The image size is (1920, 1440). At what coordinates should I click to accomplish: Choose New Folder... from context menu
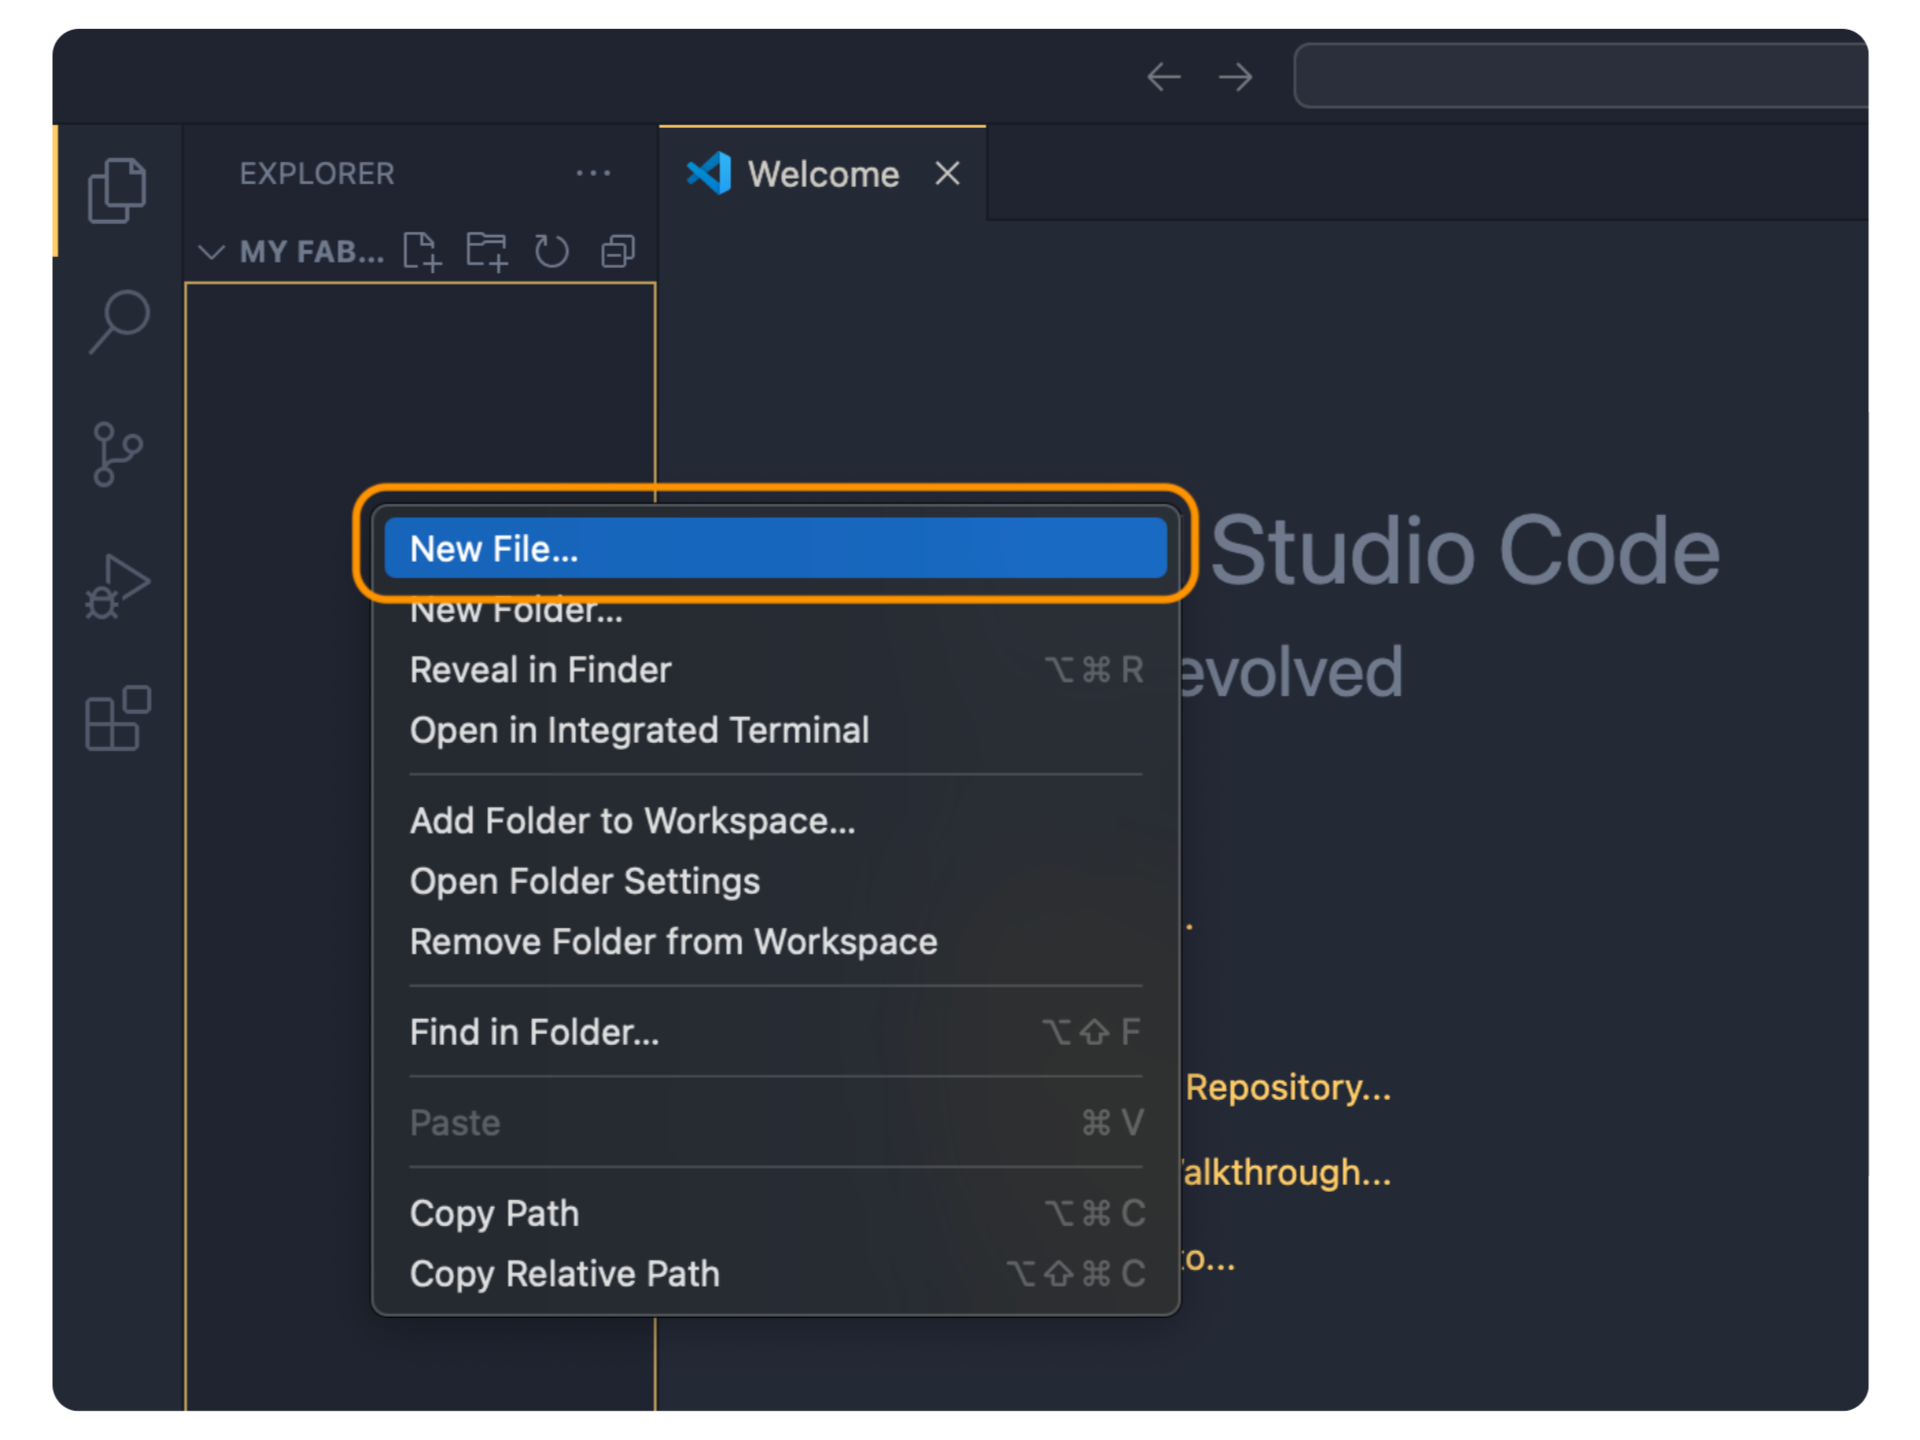775,609
